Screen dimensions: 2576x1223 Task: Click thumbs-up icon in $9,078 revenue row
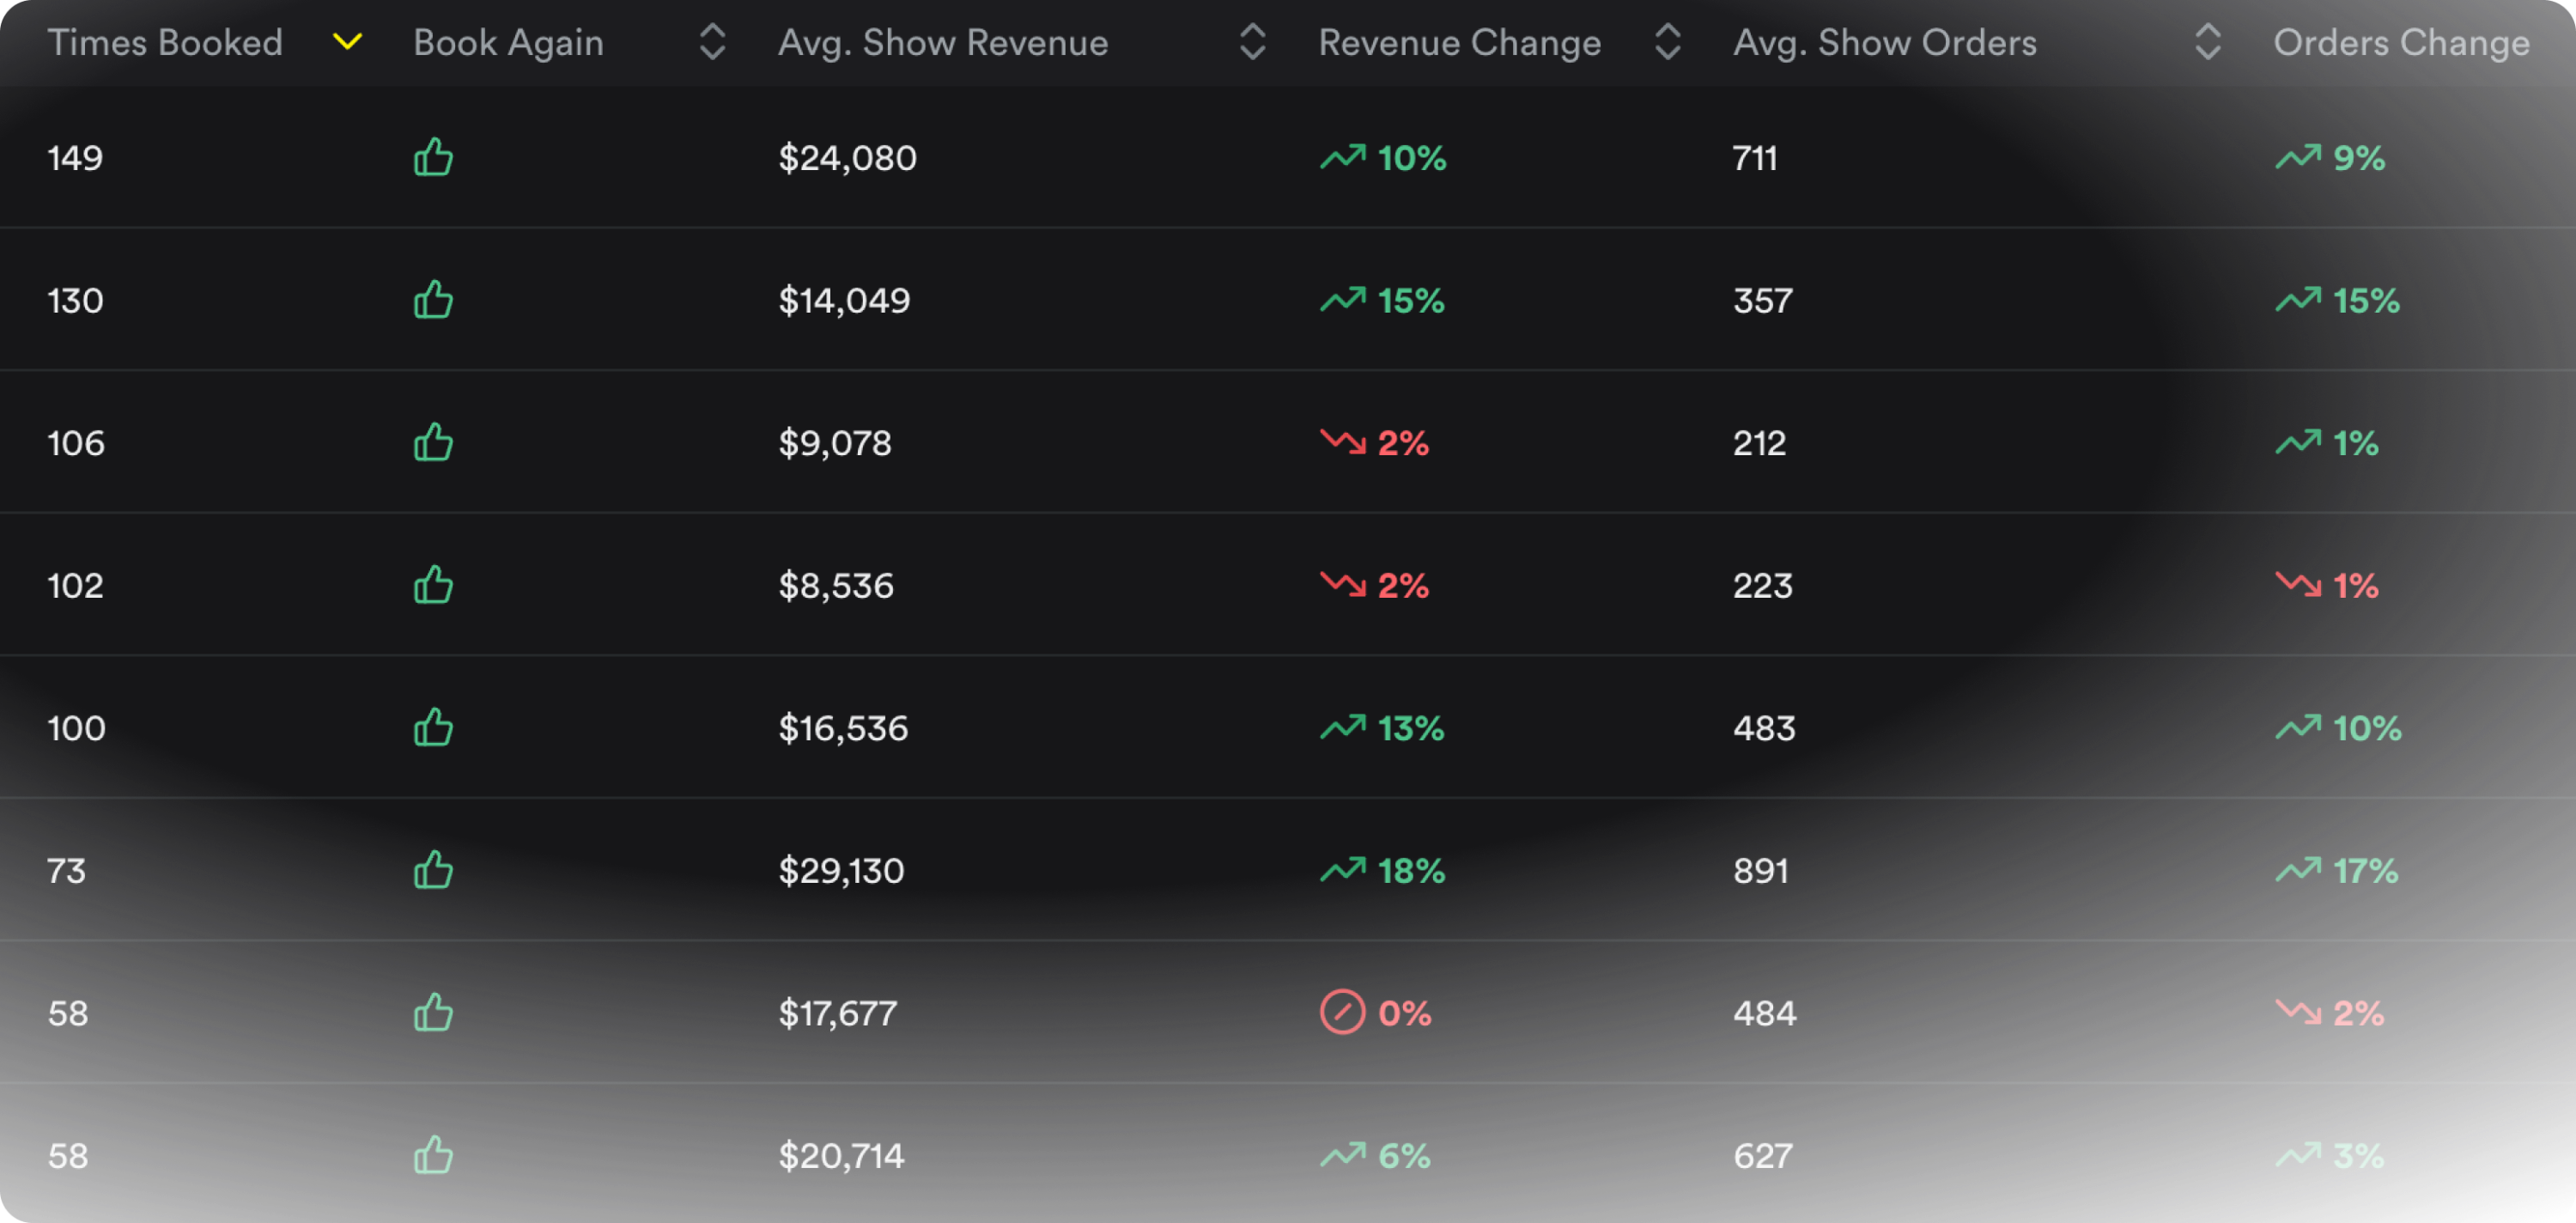[x=433, y=442]
